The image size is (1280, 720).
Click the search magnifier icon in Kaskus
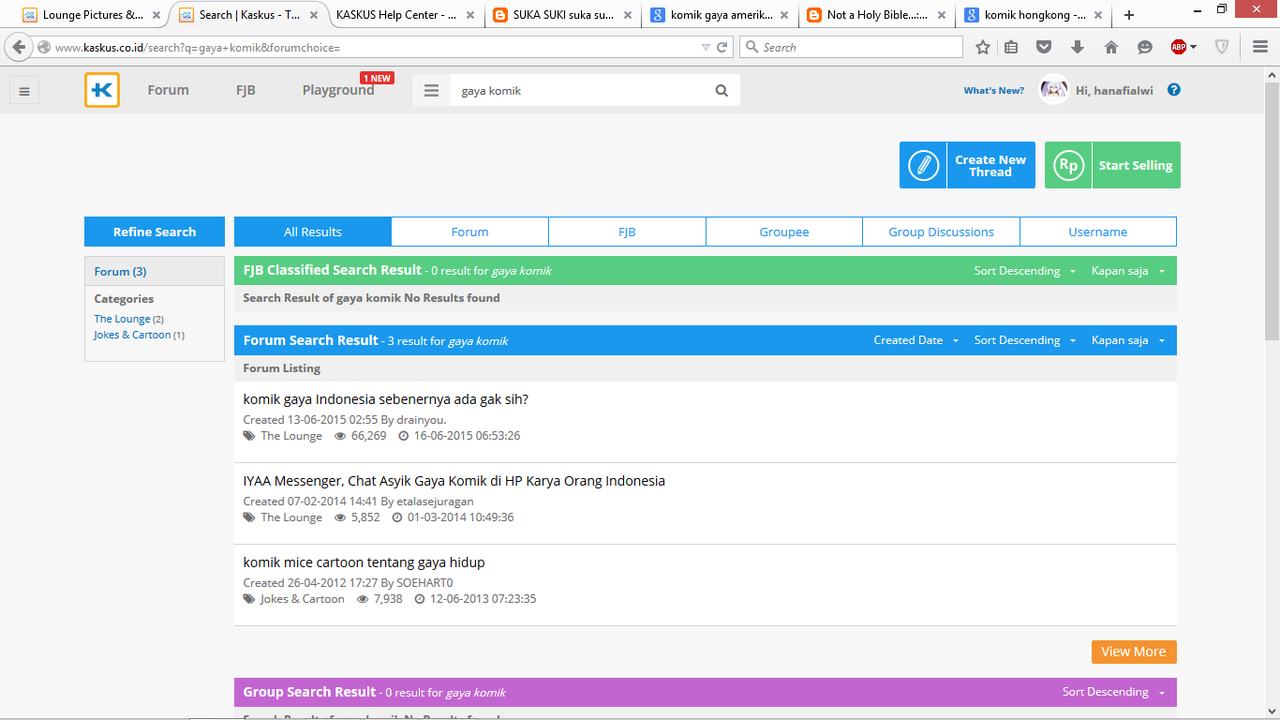click(x=722, y=90)
